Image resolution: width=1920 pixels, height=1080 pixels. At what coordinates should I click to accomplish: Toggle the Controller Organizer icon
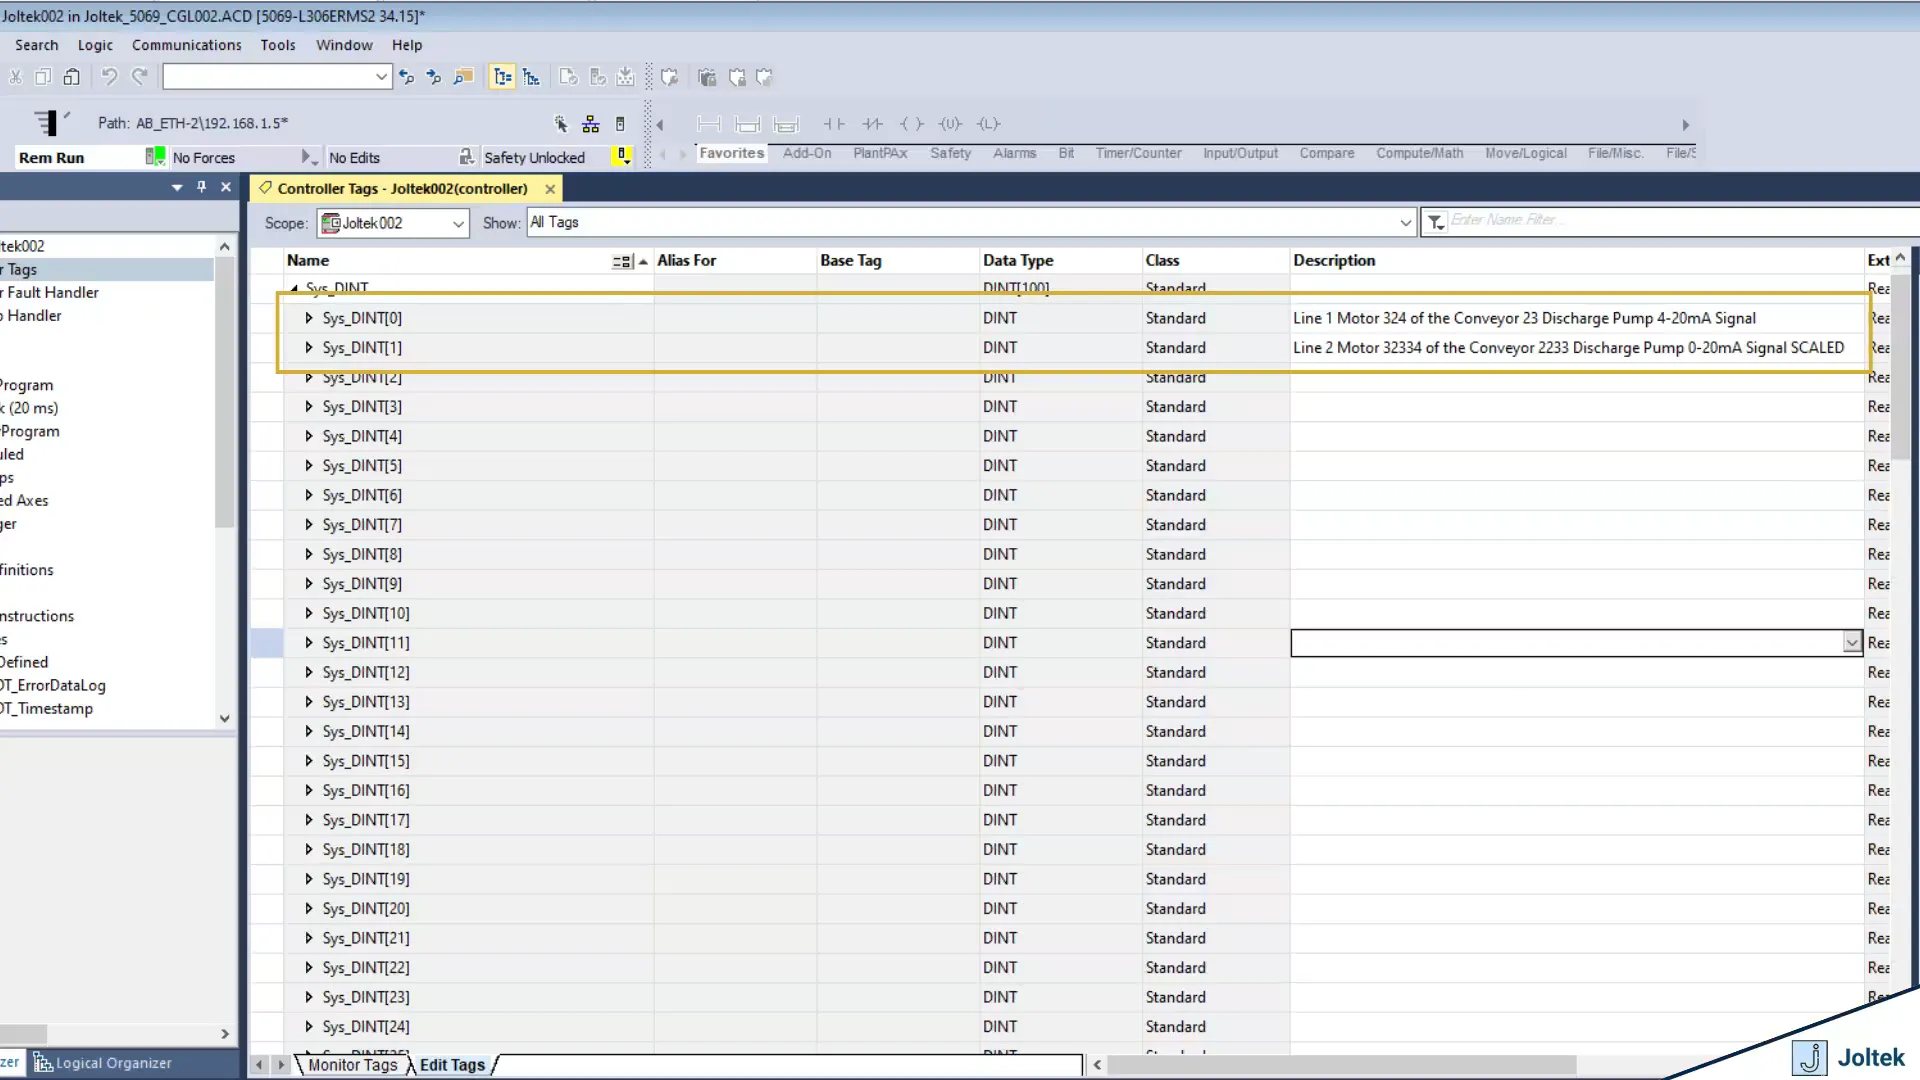(x=502, y=77)
